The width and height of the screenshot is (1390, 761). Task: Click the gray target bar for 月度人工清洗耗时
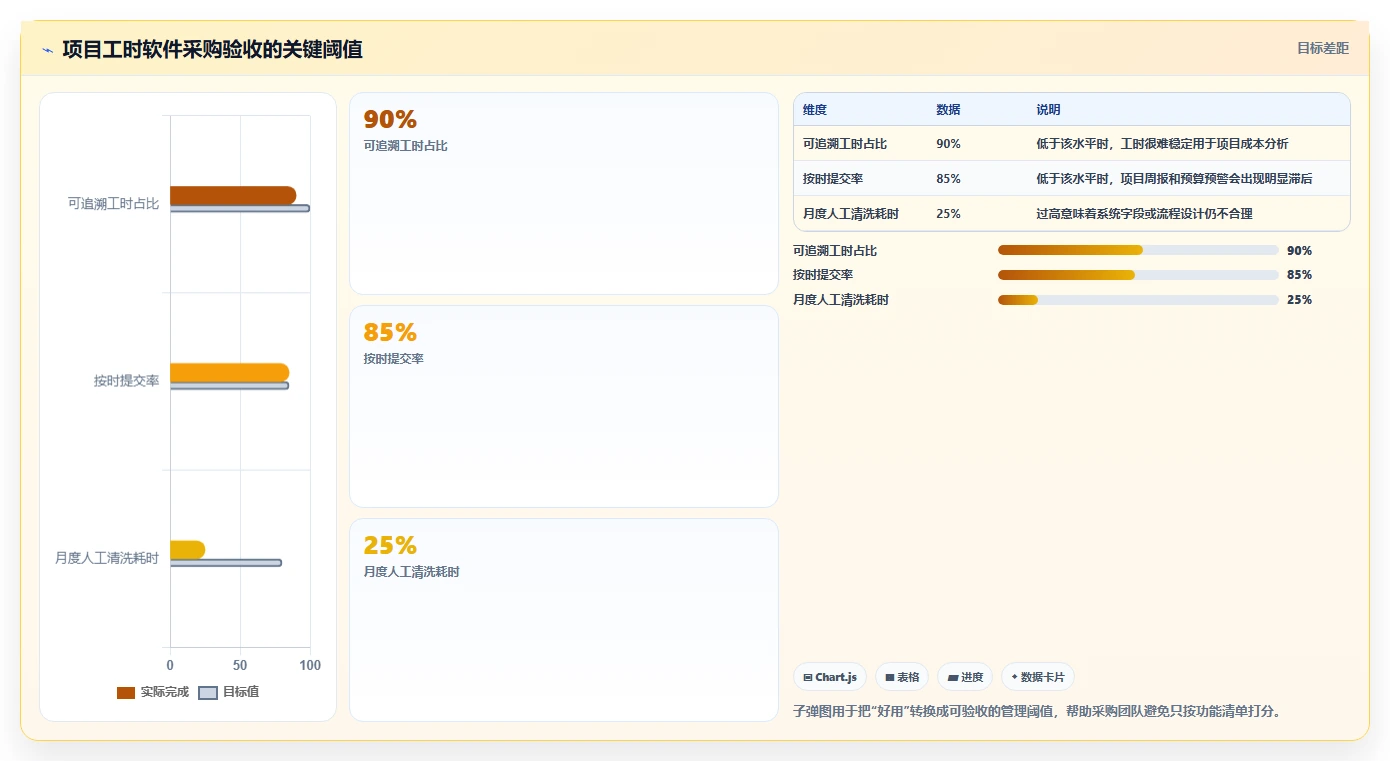[226, 563]
